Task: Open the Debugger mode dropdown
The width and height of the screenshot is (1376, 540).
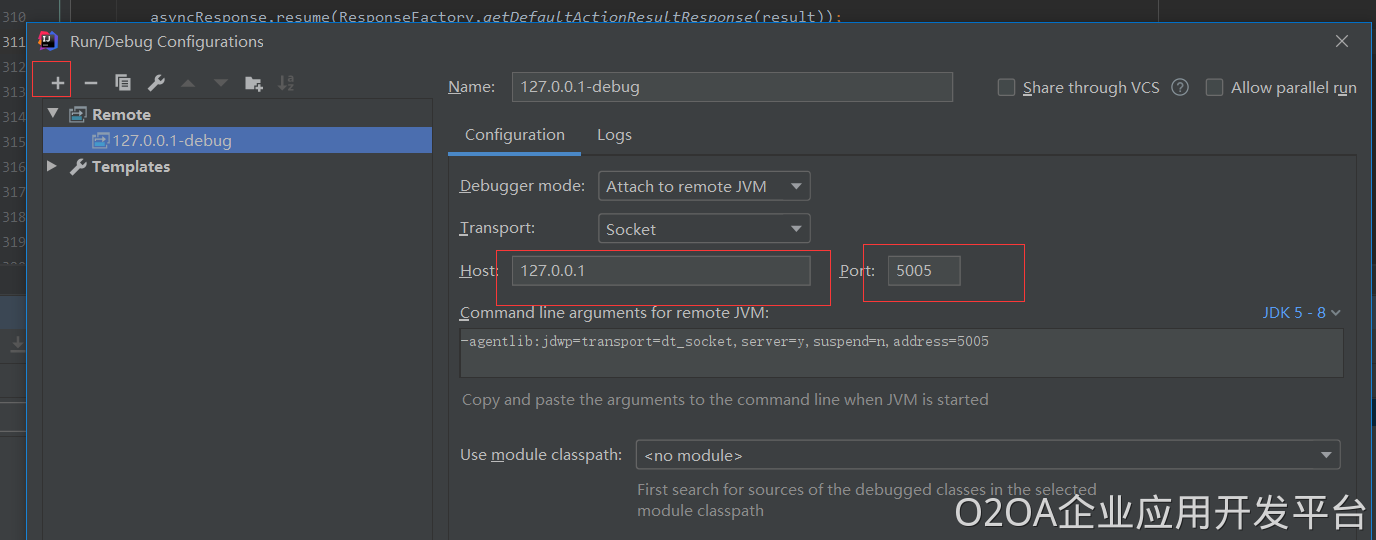Action: pos(704,186)
